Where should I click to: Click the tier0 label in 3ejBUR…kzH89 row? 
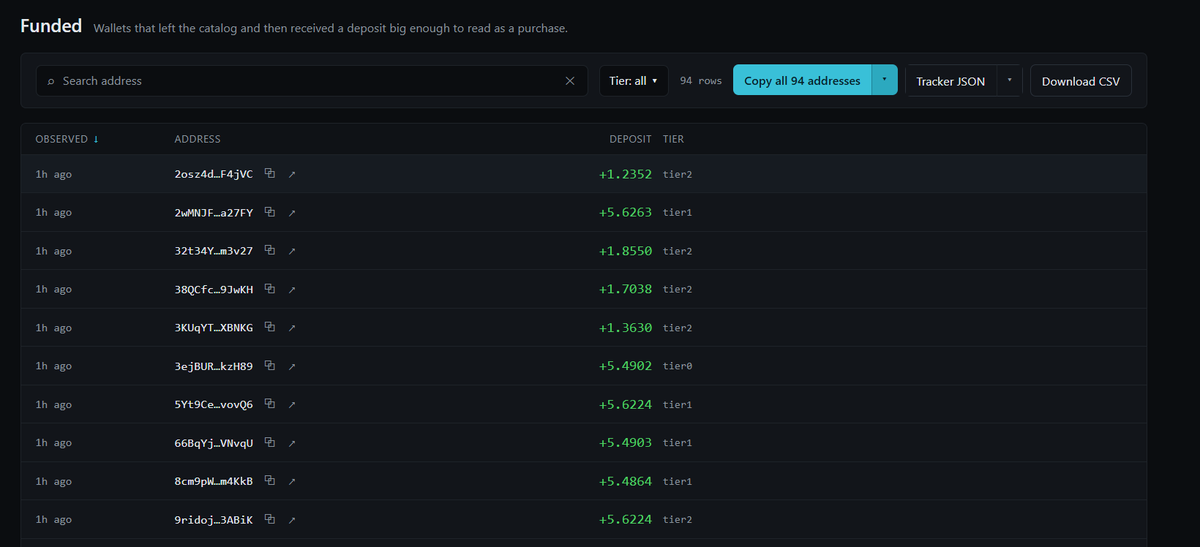[x=678, y=366]
